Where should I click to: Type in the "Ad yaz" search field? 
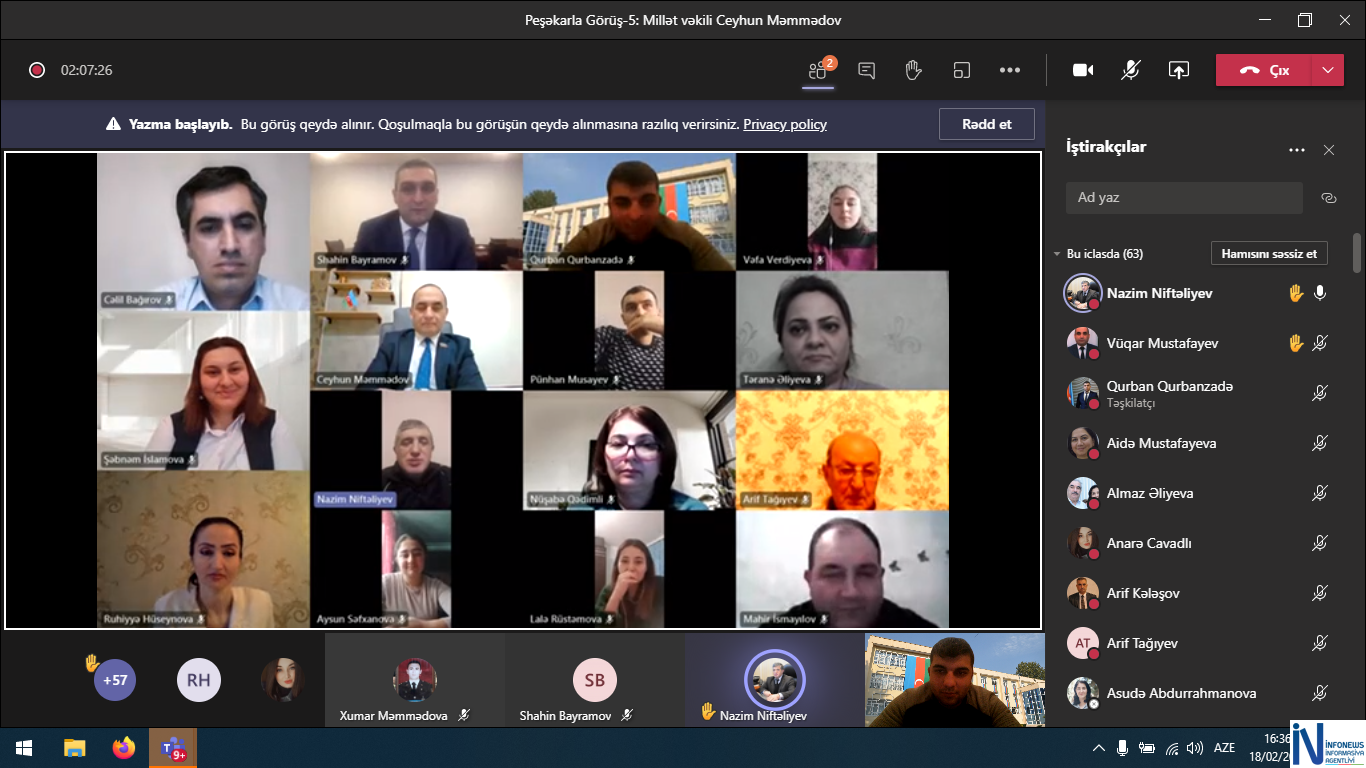click(x=1184, y=198)
